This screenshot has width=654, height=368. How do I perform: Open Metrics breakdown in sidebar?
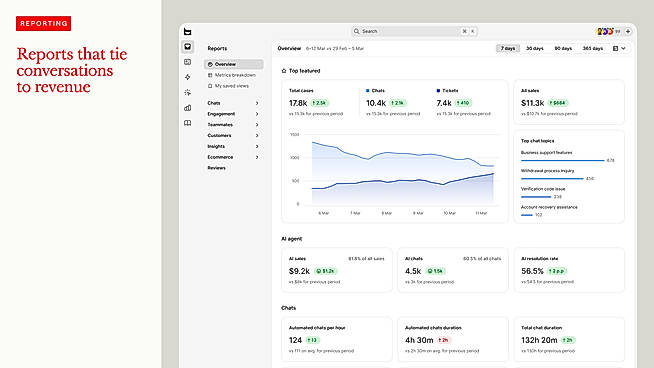click(x=234, y=75)
